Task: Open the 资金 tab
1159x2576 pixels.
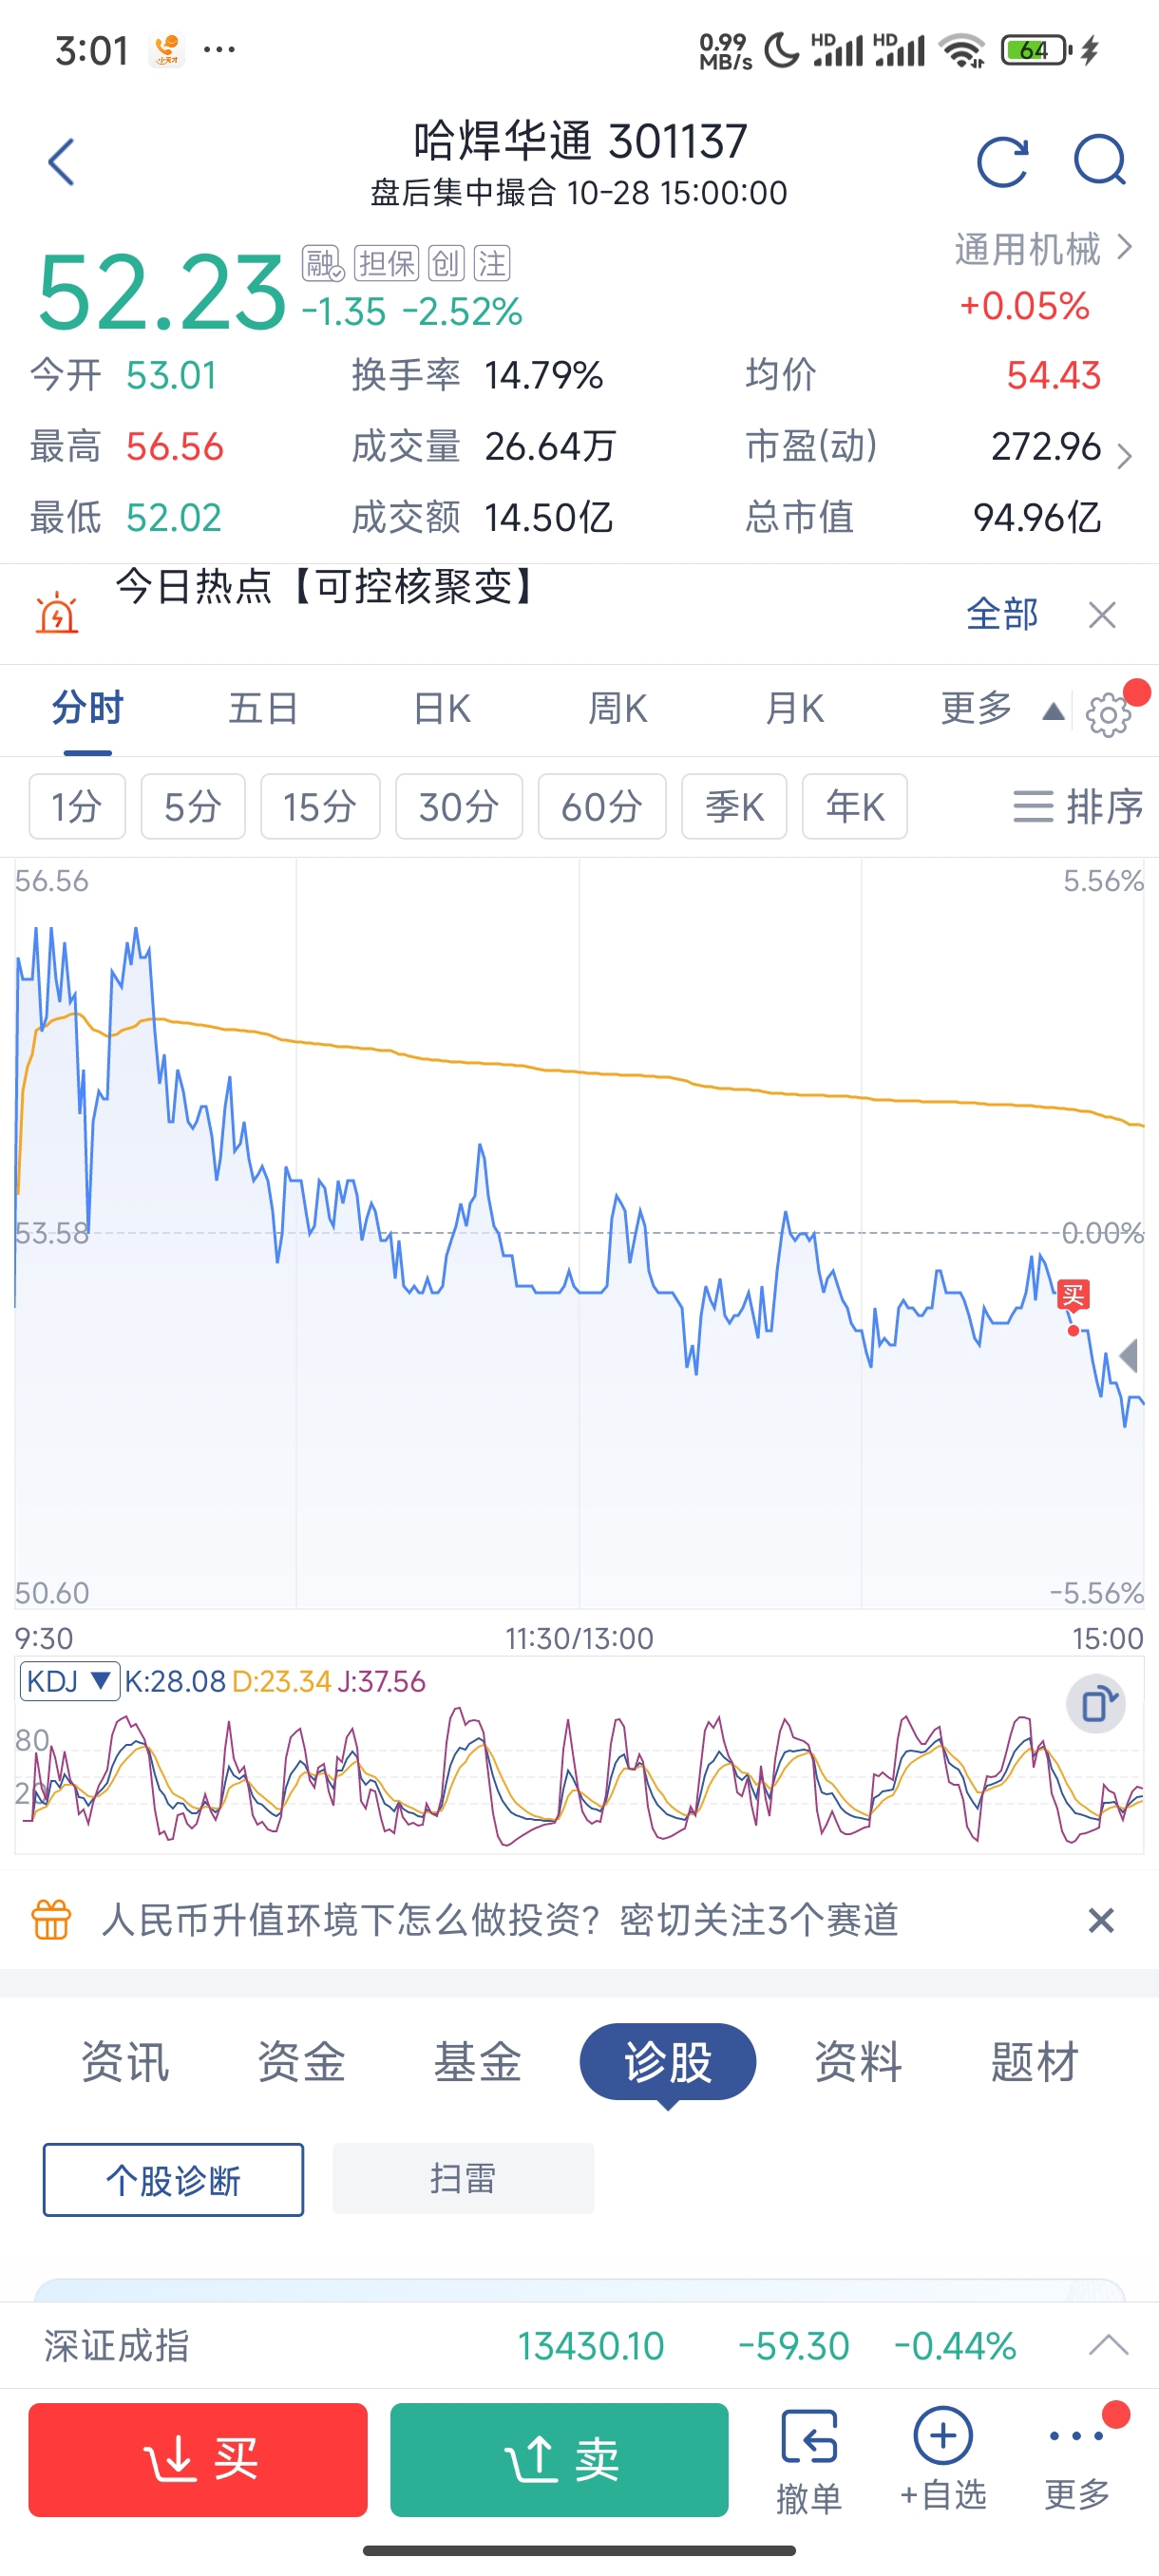Action: 301,2062
